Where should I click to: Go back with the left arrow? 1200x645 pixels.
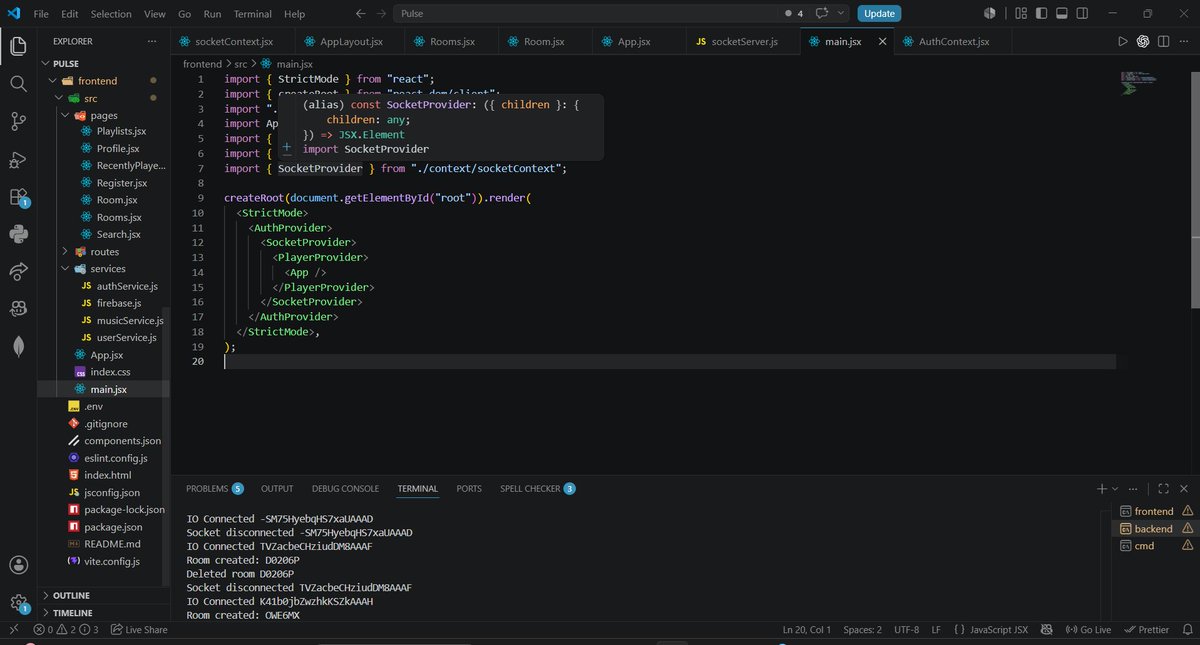[x=361, y=14]
